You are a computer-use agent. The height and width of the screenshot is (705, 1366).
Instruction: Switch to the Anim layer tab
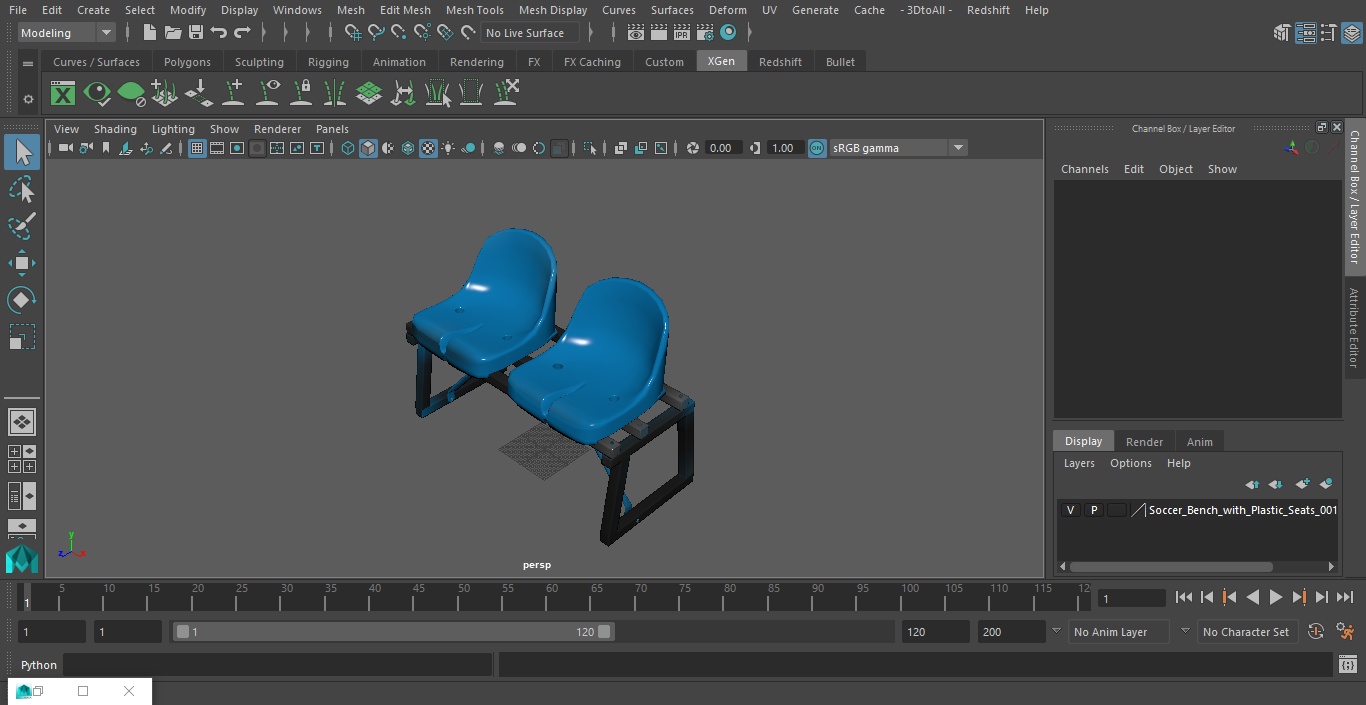click(x=1199, y=441)
